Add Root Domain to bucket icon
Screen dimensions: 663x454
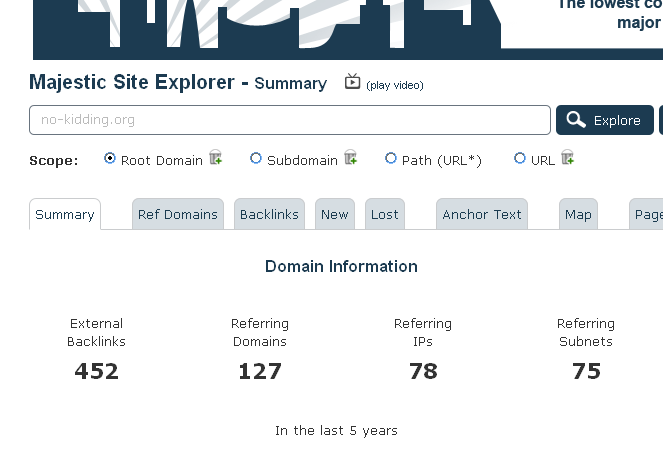coord(216,157)
